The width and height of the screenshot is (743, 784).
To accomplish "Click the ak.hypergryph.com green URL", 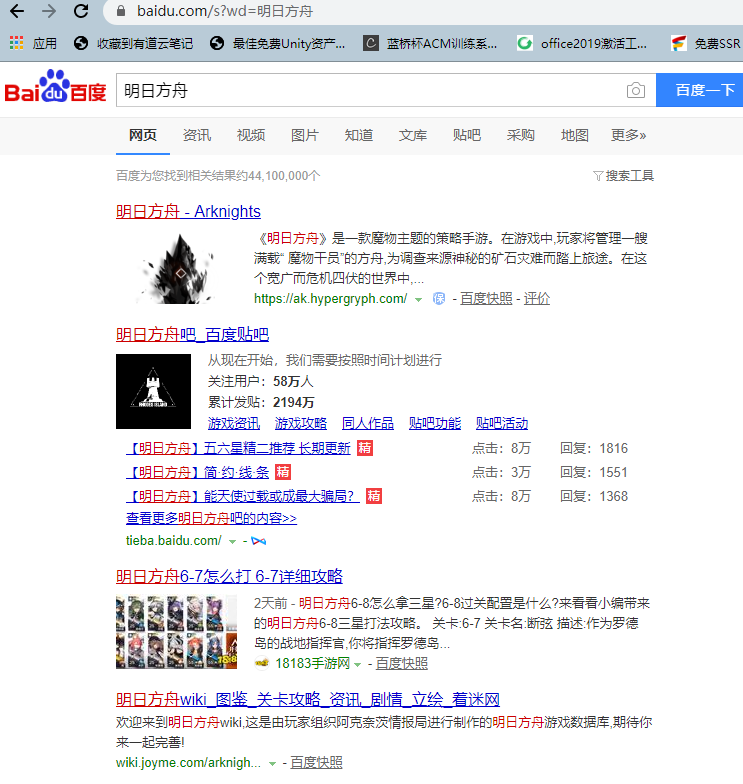I will click(330, 298).
